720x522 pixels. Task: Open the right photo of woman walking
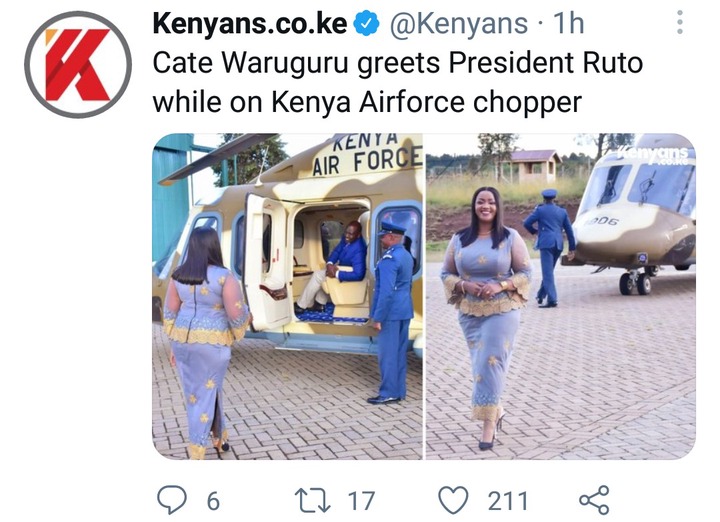click(561, 296)
